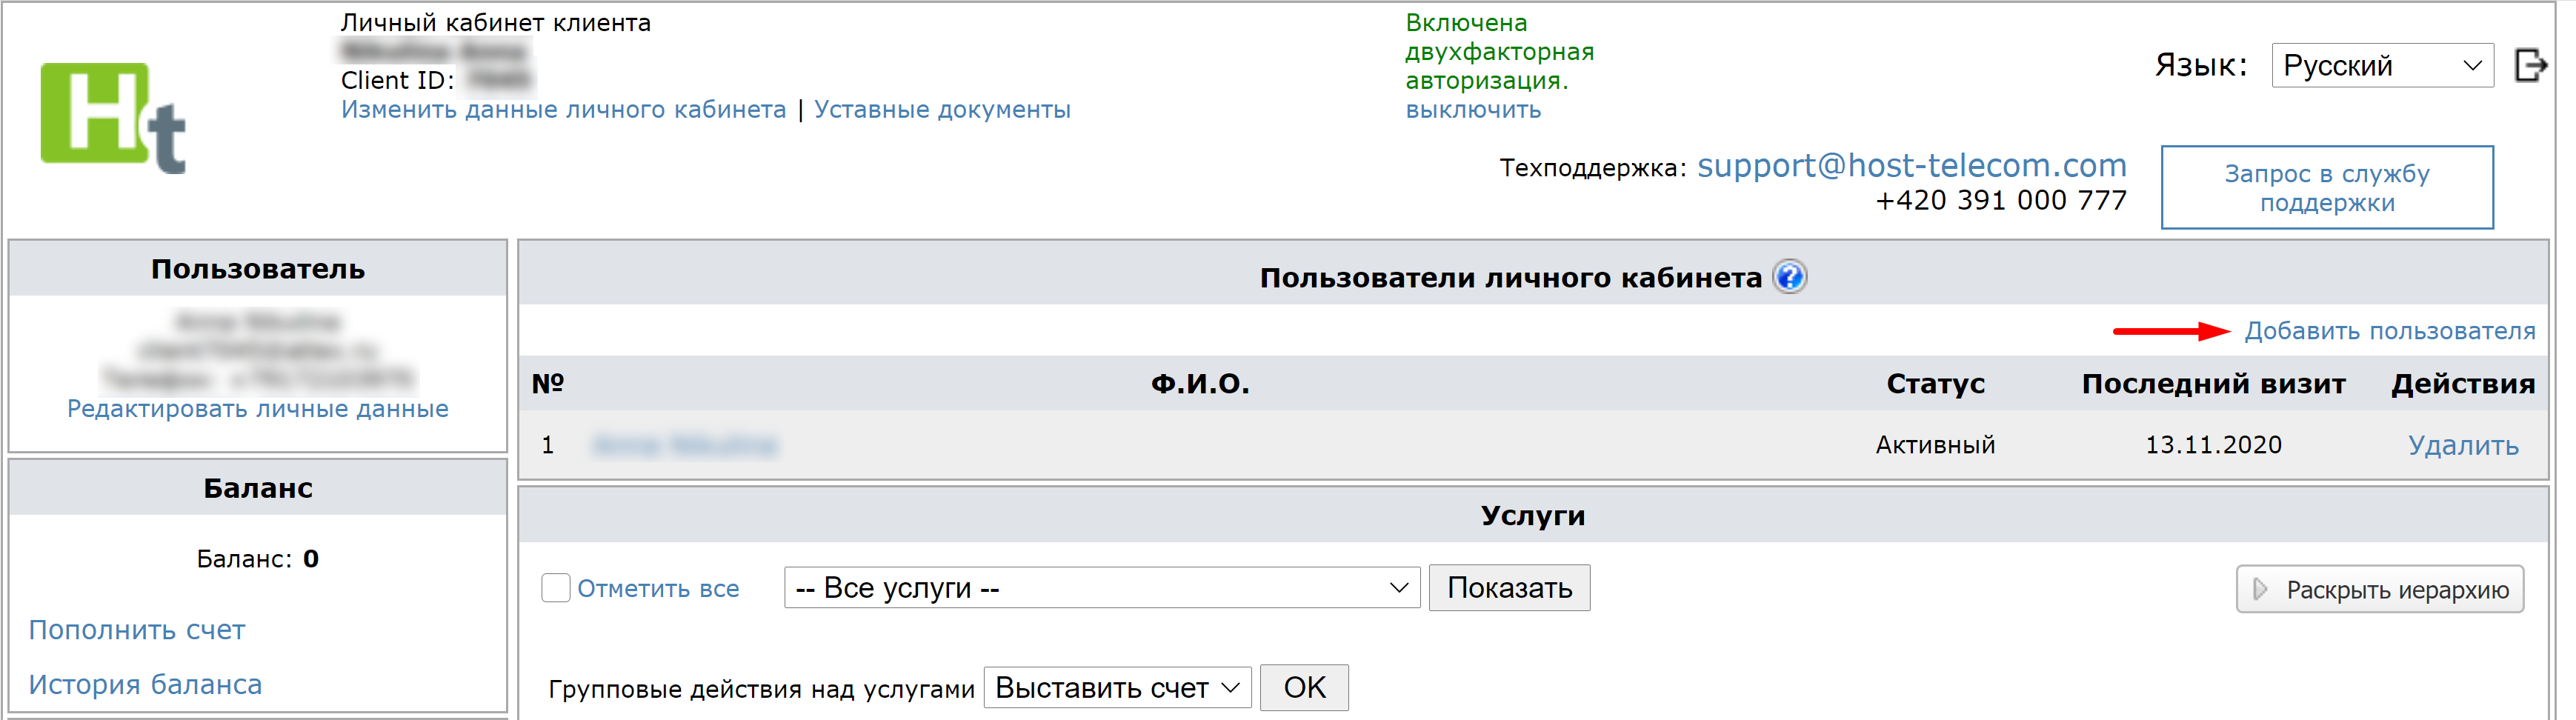Open the blurred user name link in row 1
This screenshot has width=2576, height=720.
tap(685, 445)
